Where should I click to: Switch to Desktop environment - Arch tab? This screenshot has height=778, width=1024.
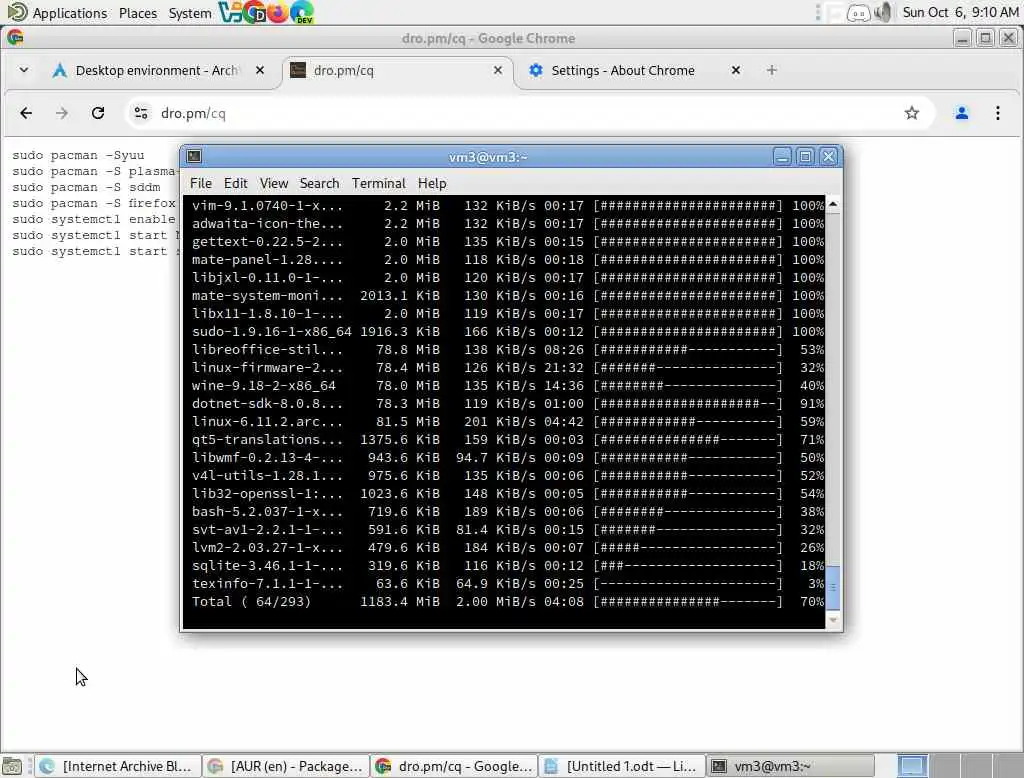[x=157, y=70]
